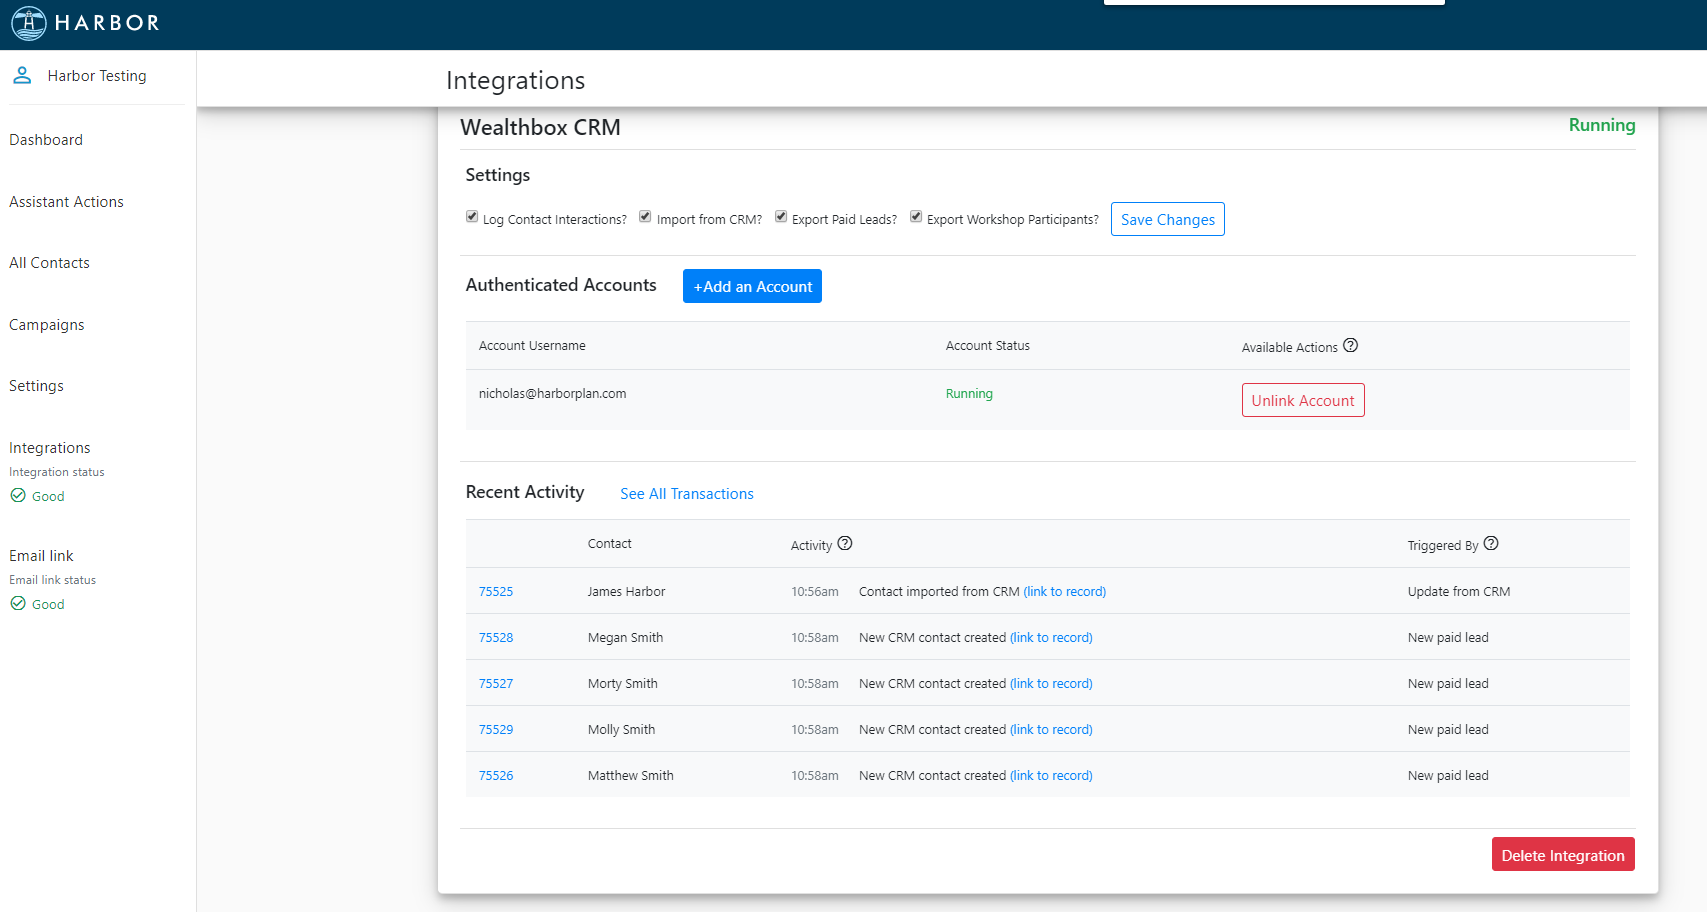Click the Activity help icon
The height and width of the screenshot is (912, 1707).
[845, 543]
